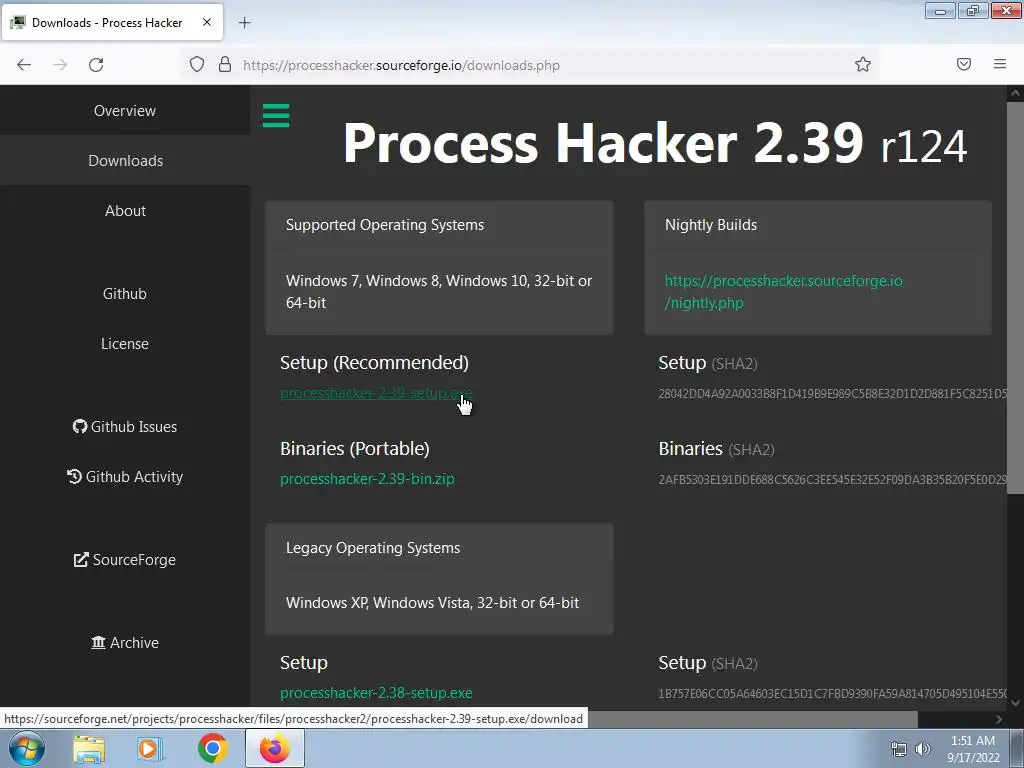1024x768 pixels.
Task: Open volume control in system tray
Action: click(x=923, y=749)
